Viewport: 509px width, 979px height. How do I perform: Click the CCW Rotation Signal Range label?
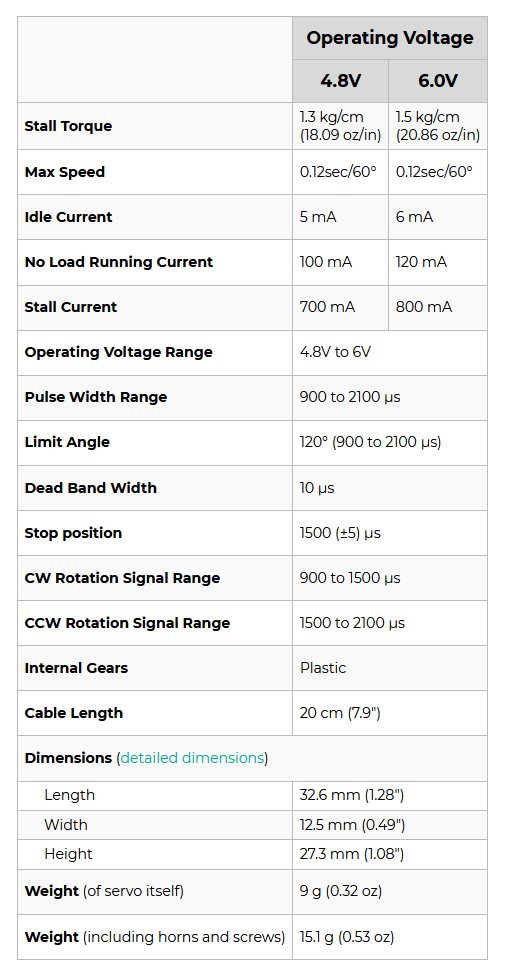127,623
